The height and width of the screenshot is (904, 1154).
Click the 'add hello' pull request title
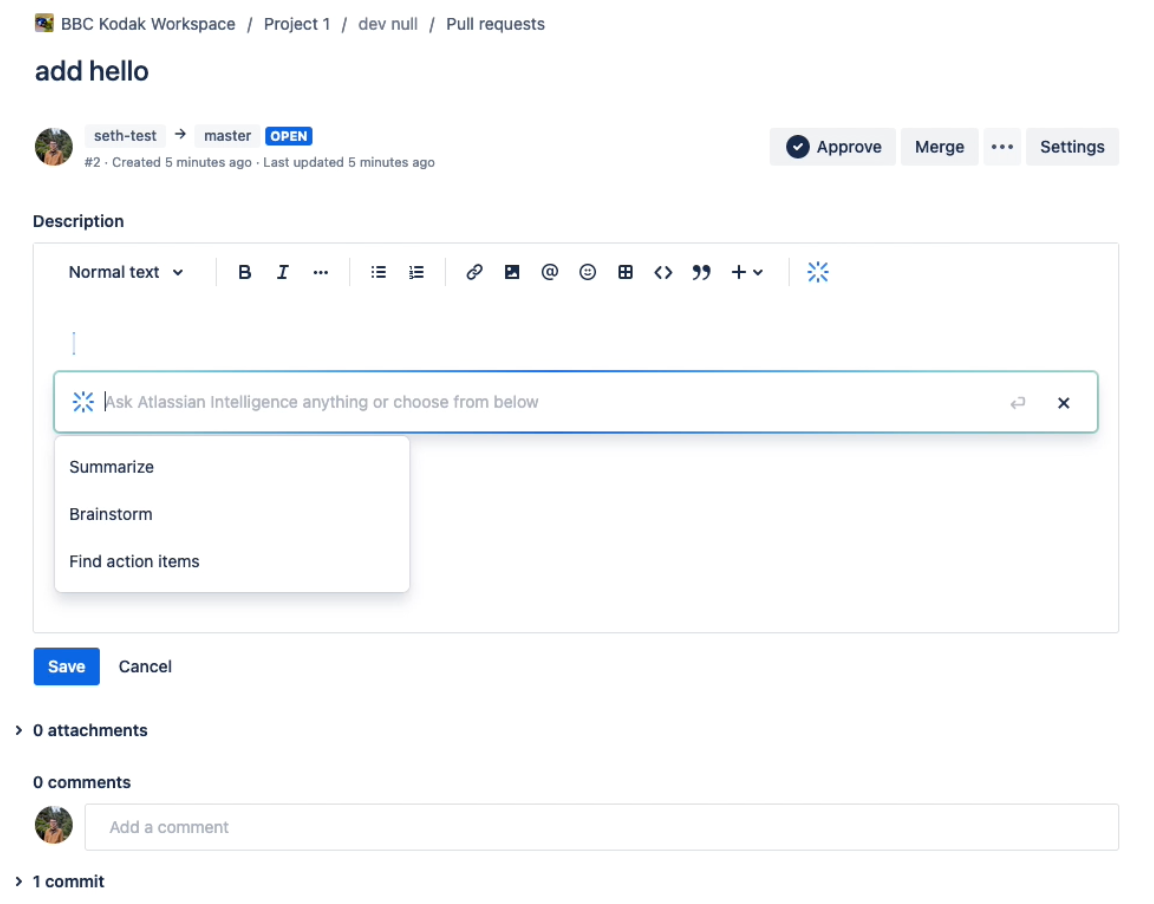tap(92, 71)
